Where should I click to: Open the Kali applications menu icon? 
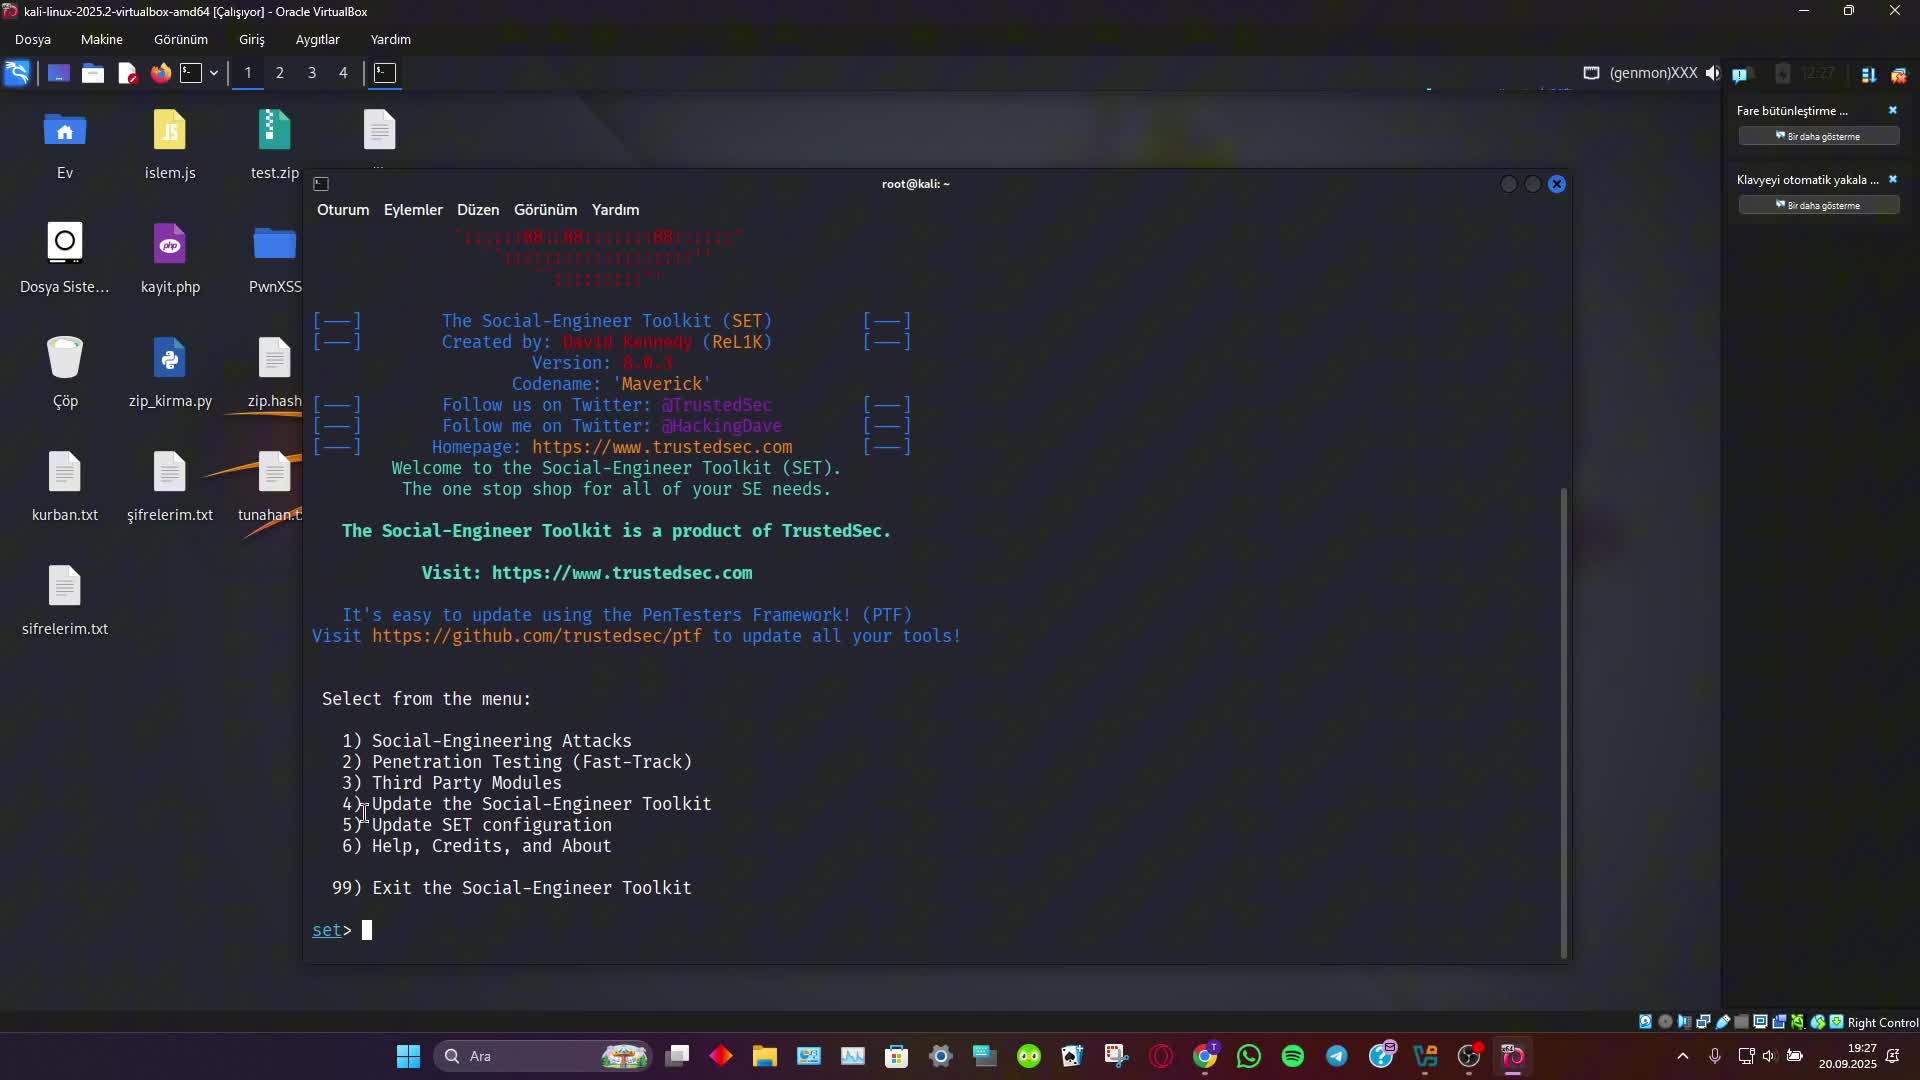17,73
